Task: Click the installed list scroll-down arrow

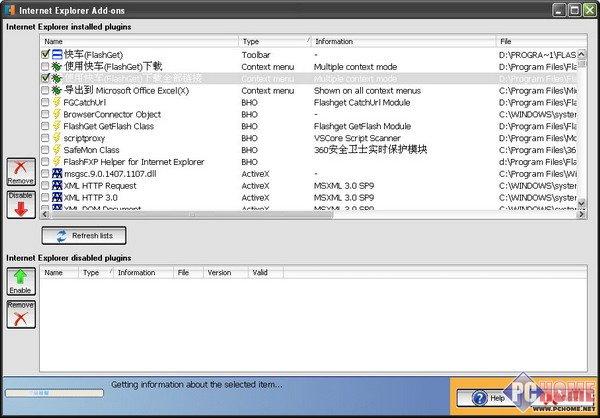Action: pyautogui.click(x=582, y=203)
